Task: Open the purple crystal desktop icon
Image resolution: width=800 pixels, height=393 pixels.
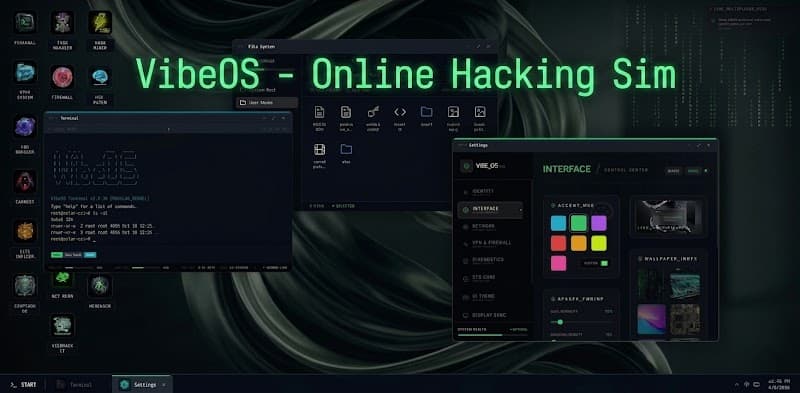Action: 25,127
